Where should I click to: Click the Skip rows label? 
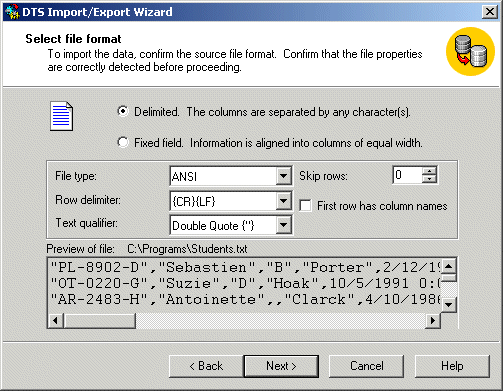pyautogui.click(x=323, y=176)
